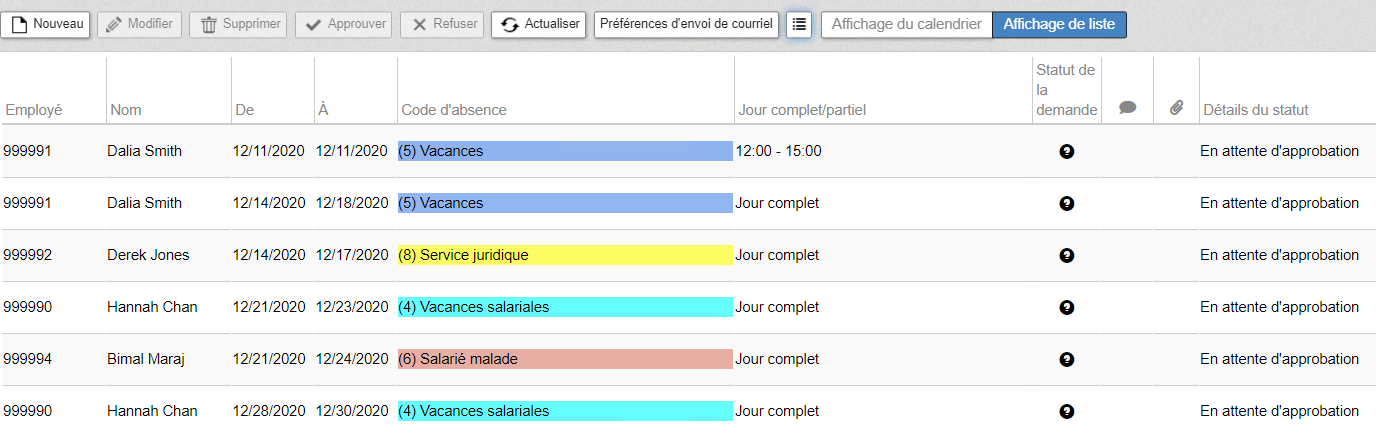Sort by the De date column header
1376x436 pixels.
click(244, 110)
